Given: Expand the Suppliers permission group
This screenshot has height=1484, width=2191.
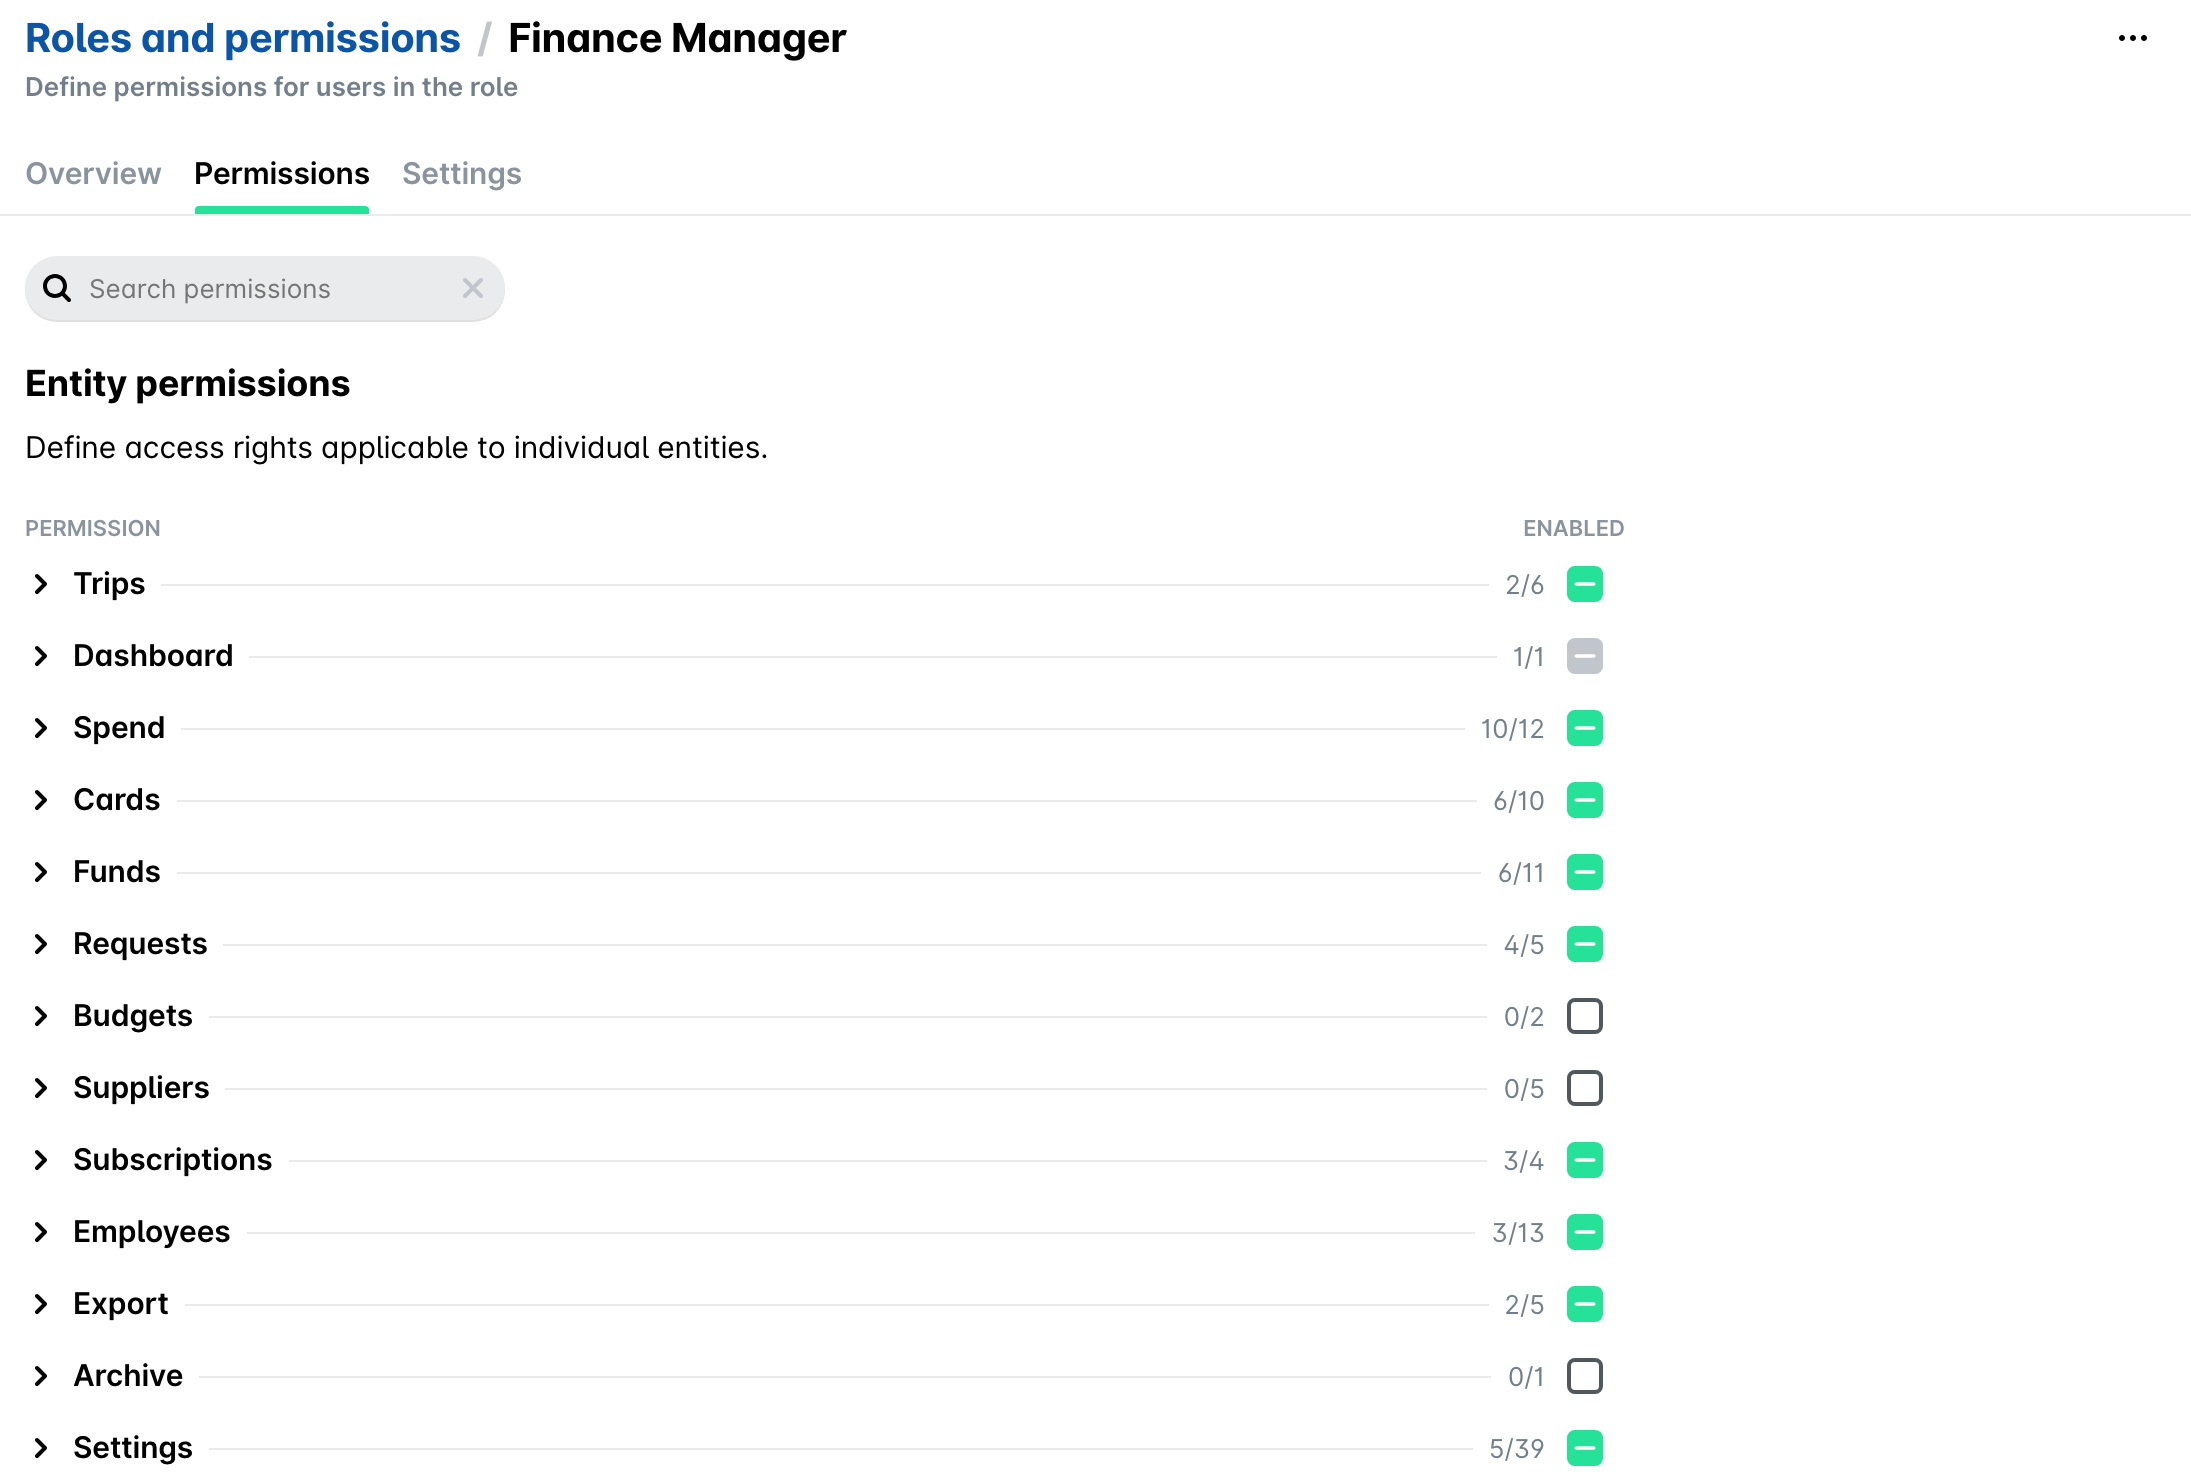Looking at the screenshot, I should (x=40, y=1088).
